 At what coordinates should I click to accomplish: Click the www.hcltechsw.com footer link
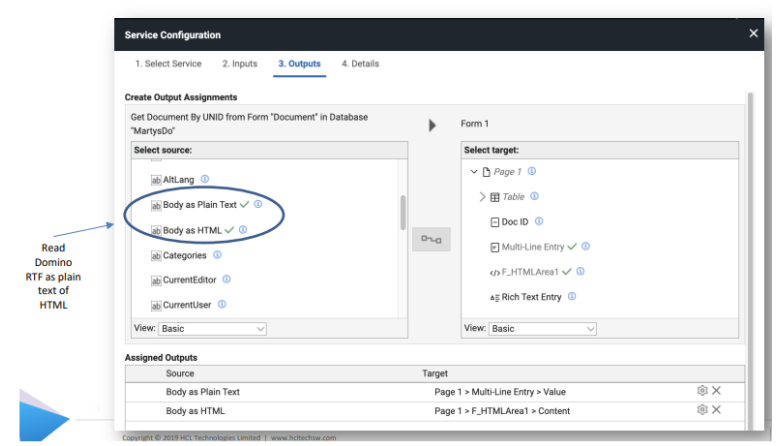[x=303, y=438]
